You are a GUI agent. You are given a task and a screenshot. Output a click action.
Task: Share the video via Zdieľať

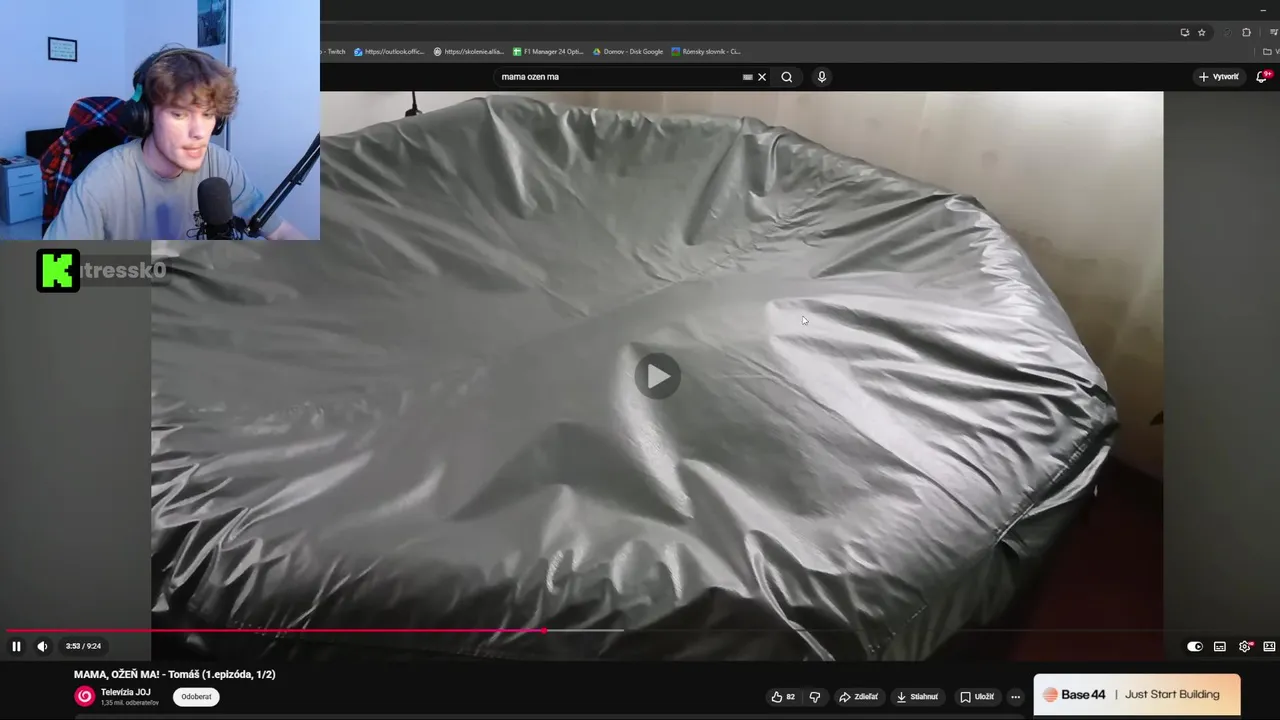(x=858, y=697)
